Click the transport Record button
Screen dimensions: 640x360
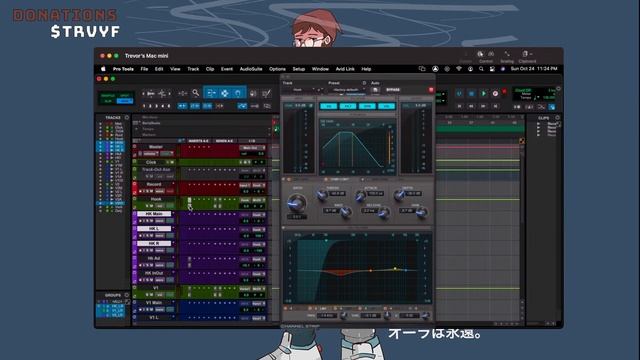(x=495, y=93)
